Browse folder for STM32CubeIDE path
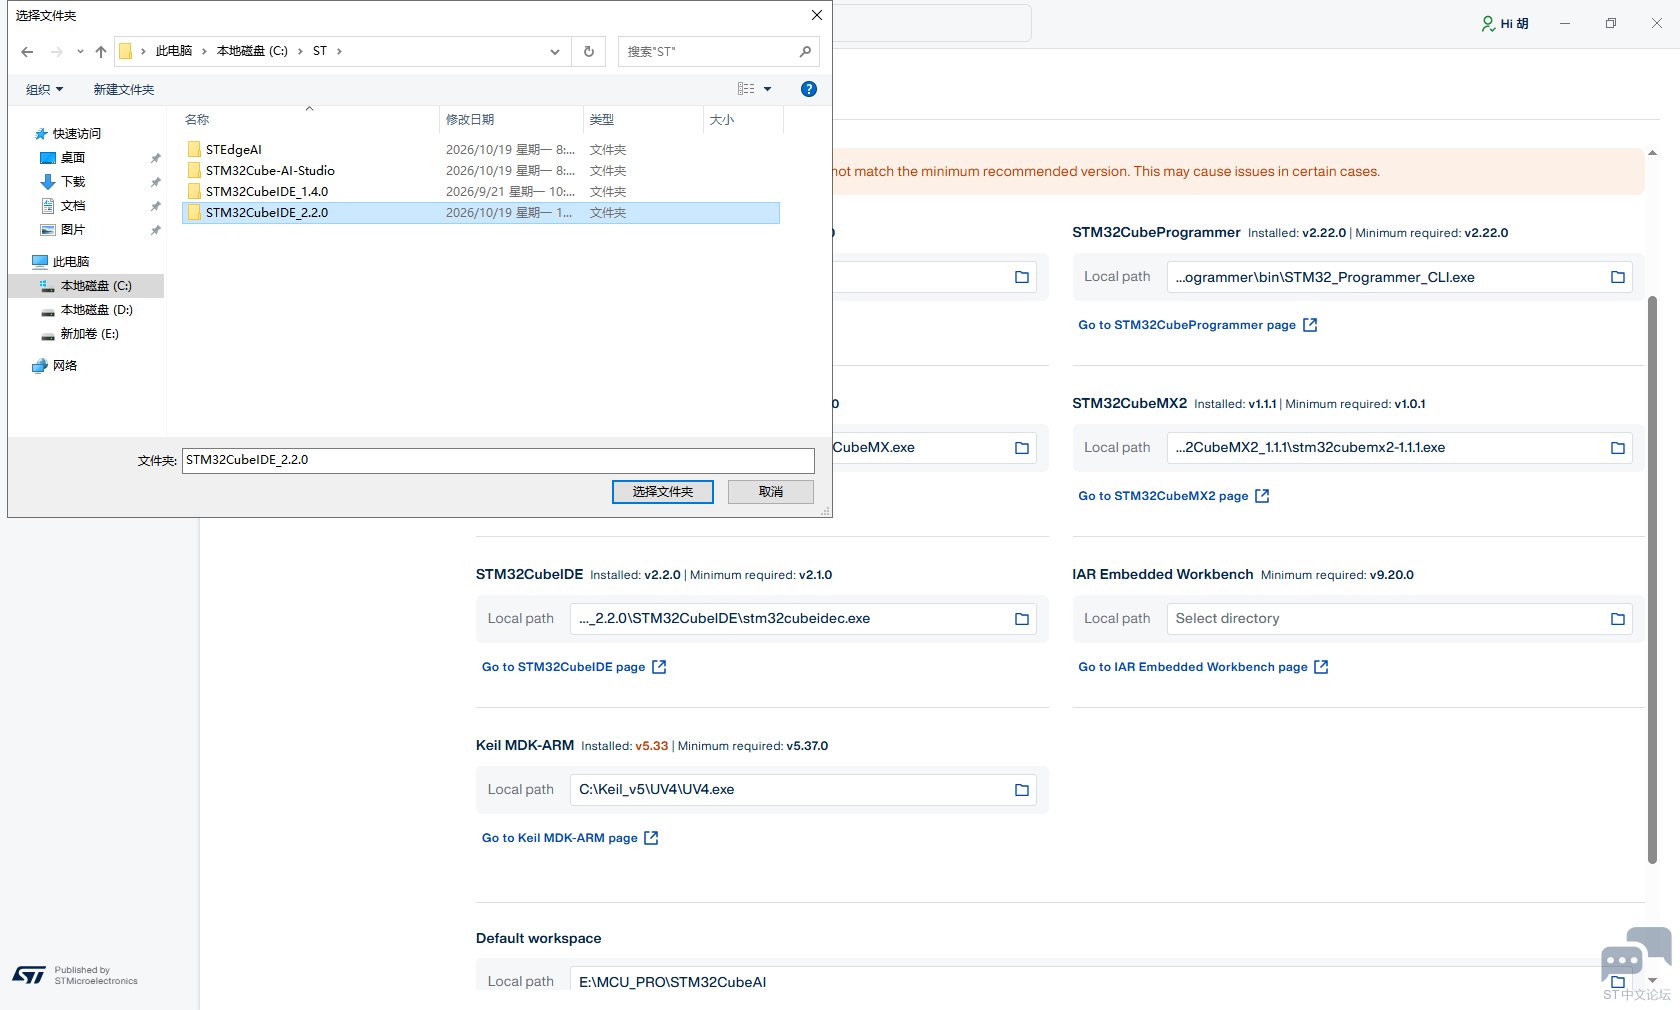Screen dimensions: 1680x1010 point(1022,619)
